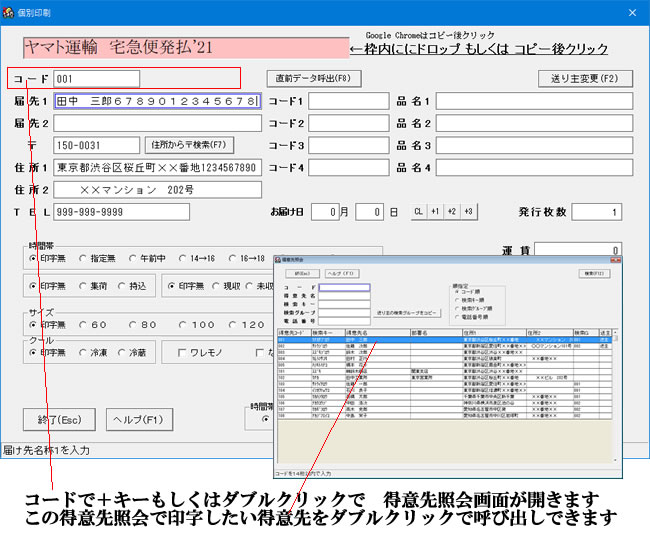This screenshot has height=550, width=650.
Task: Click the 終了(Esc) button
Action: tap(58, 419)
